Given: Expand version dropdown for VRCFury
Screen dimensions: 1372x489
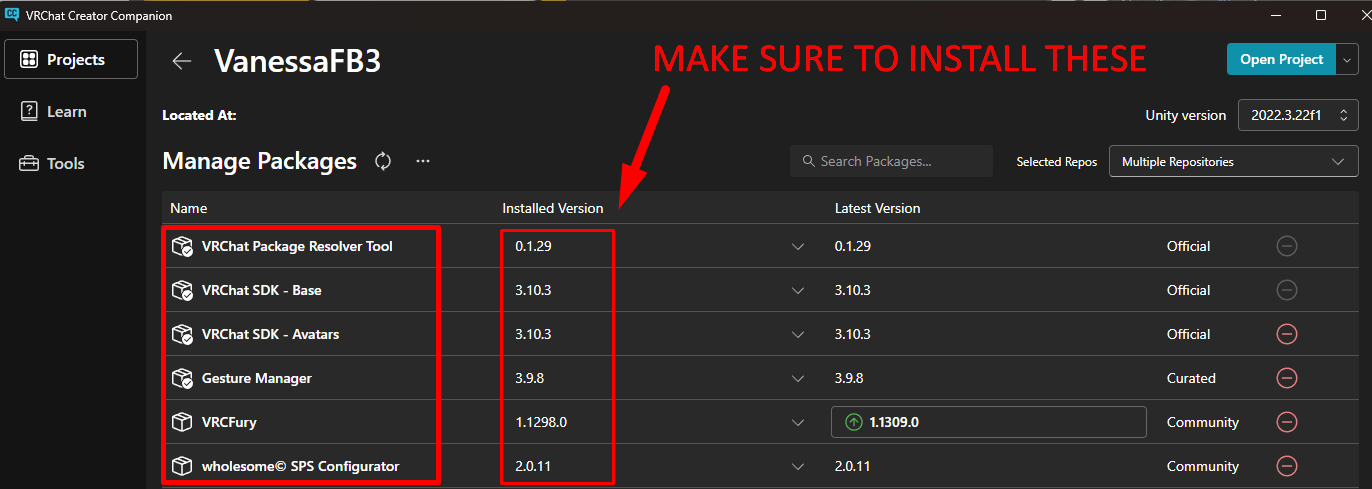Looking at the screenshot, I should click(x=798, y=423).
